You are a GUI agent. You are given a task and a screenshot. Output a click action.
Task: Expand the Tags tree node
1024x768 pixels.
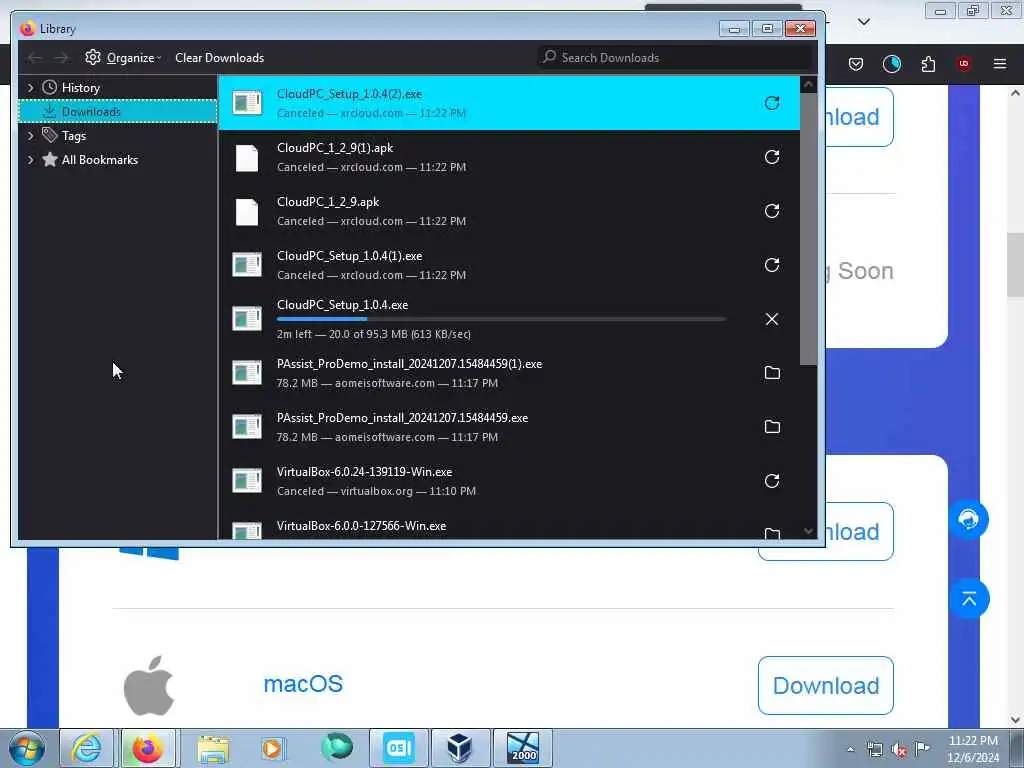coord(31,136)
